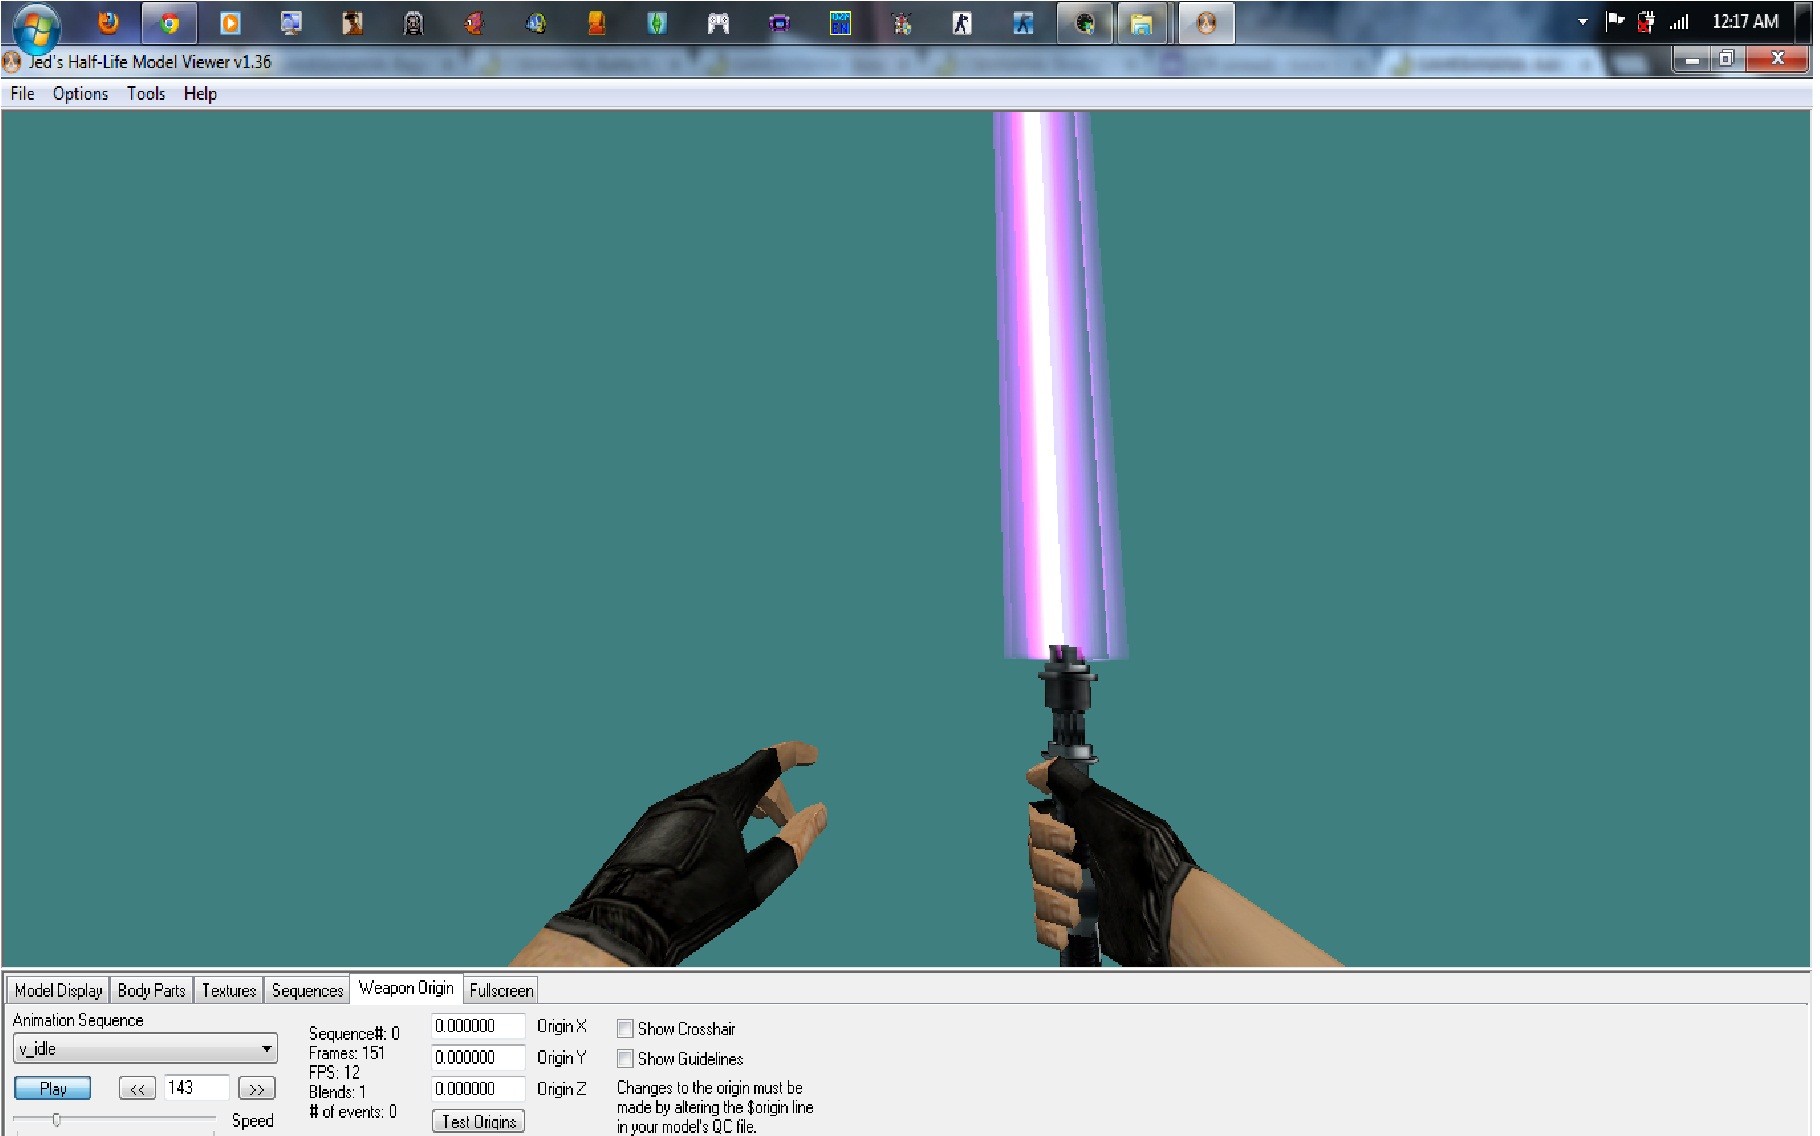Click the 'FPS: 12' info text
The height and width of the screenshot is (1136, 1820).
coord(334,1072)
